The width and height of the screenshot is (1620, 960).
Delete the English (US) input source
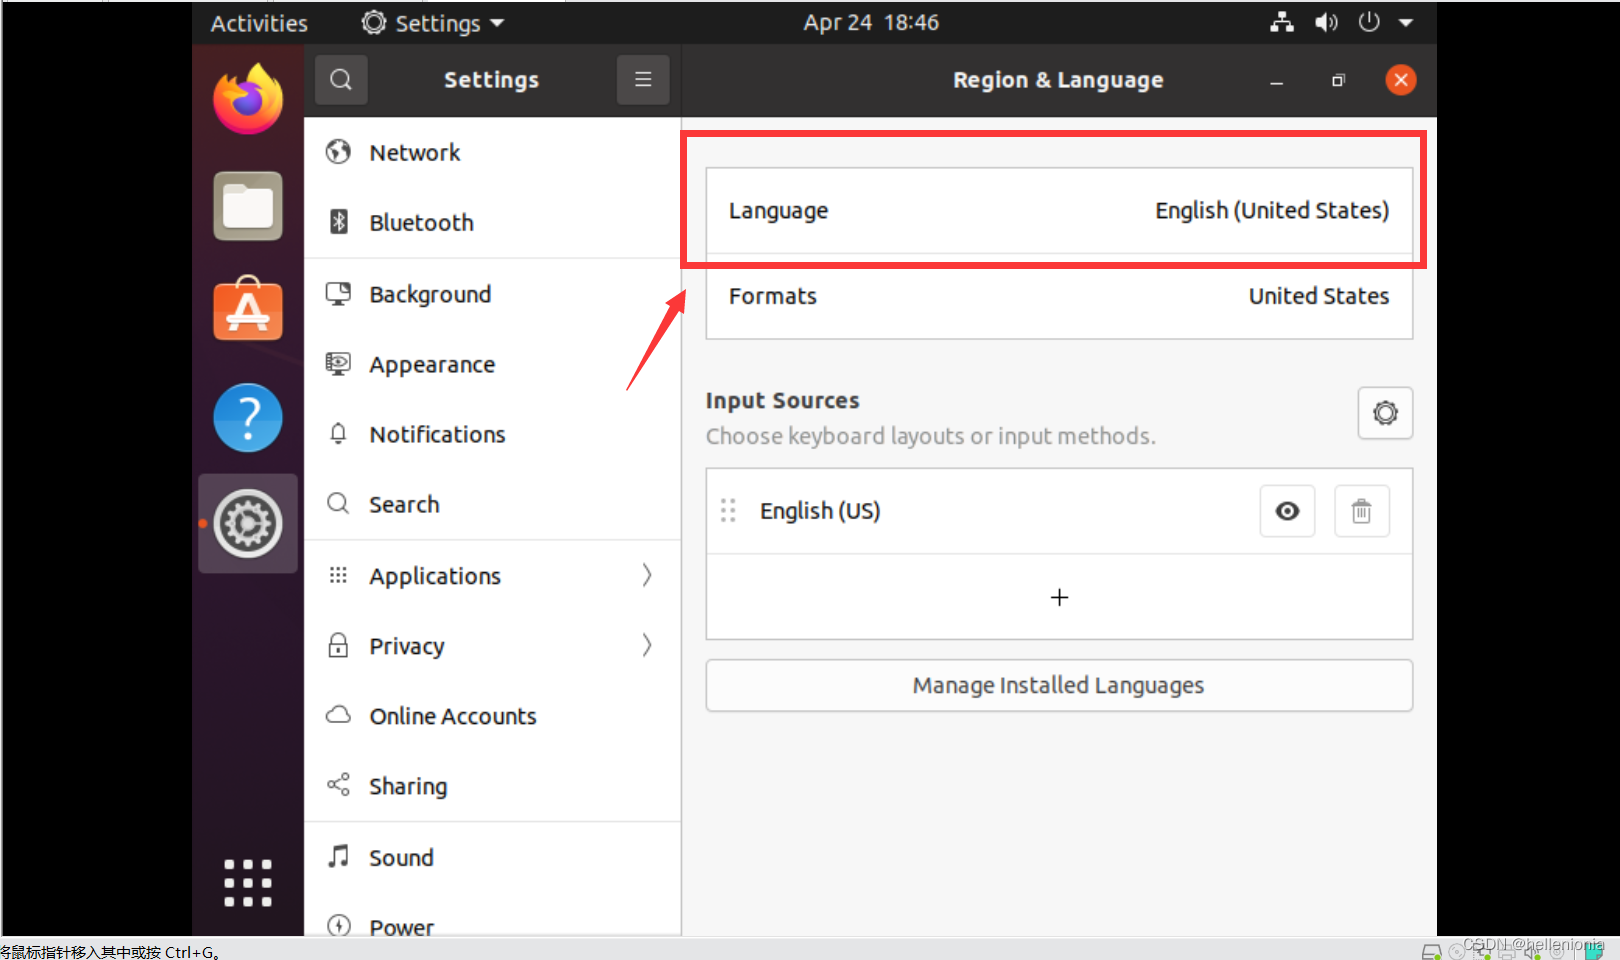pyautogui.click(x=1361, y=511)
